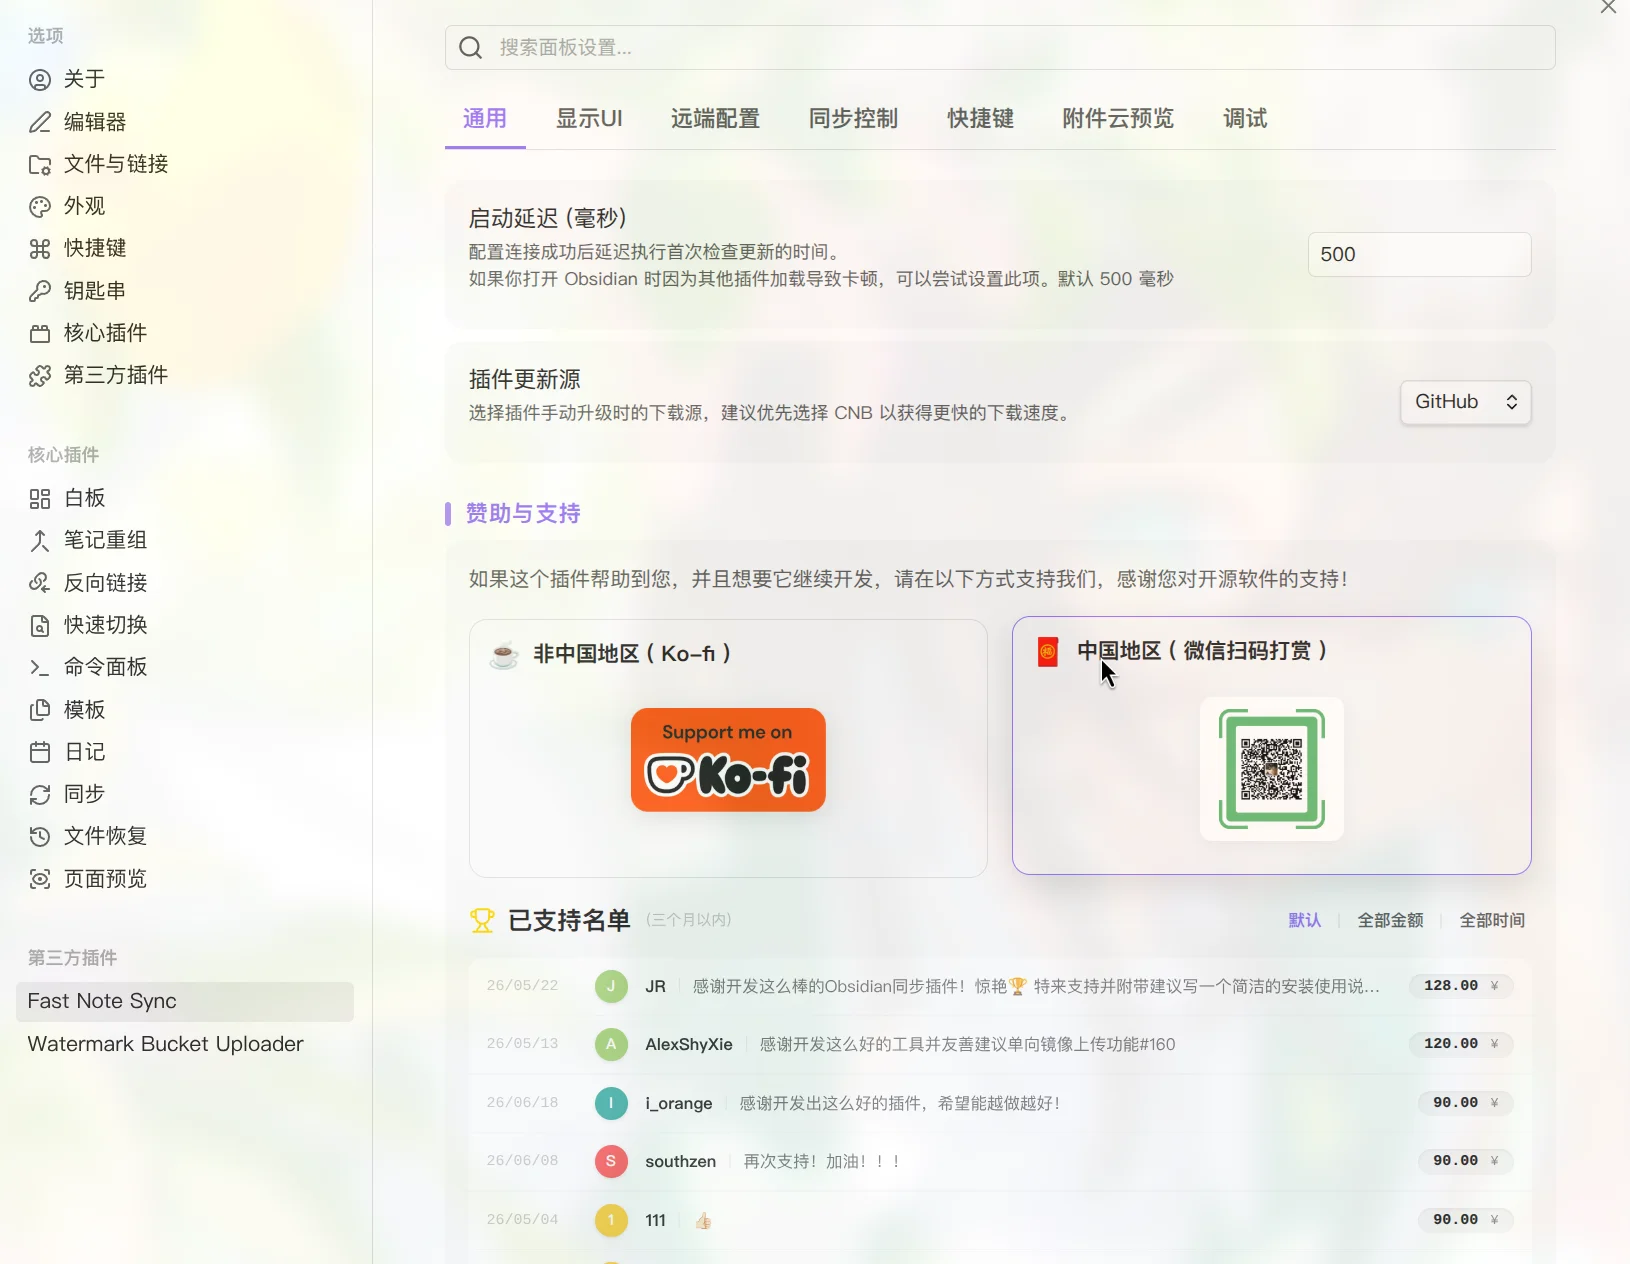Click the WeChat QR code image

1272,769
